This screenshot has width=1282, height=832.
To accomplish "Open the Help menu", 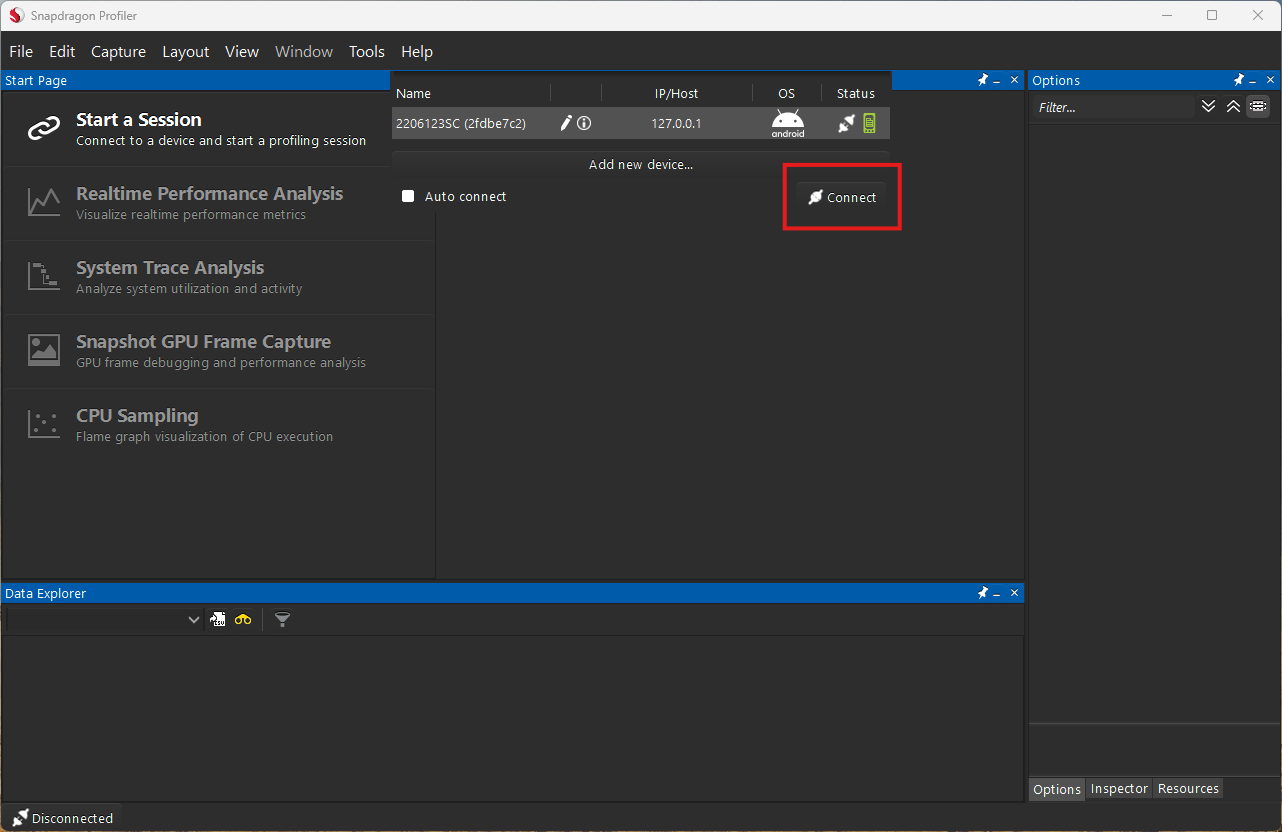I will [417, 52].
